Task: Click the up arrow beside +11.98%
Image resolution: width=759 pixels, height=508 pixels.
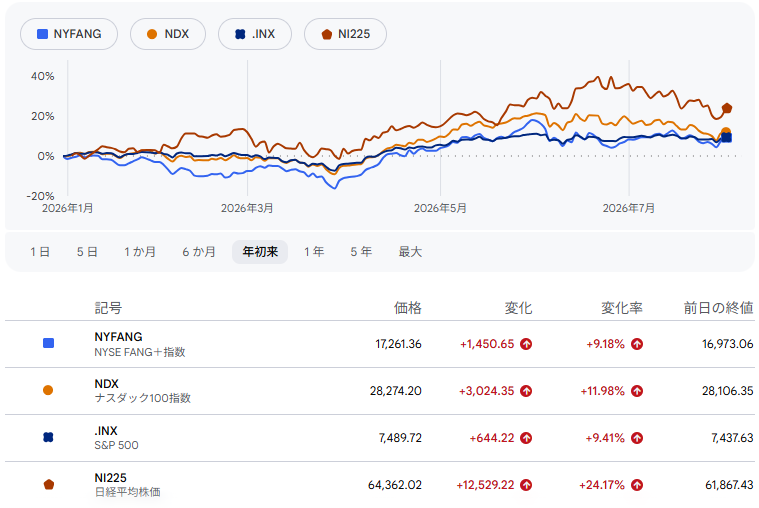Action: coord(637,391)
